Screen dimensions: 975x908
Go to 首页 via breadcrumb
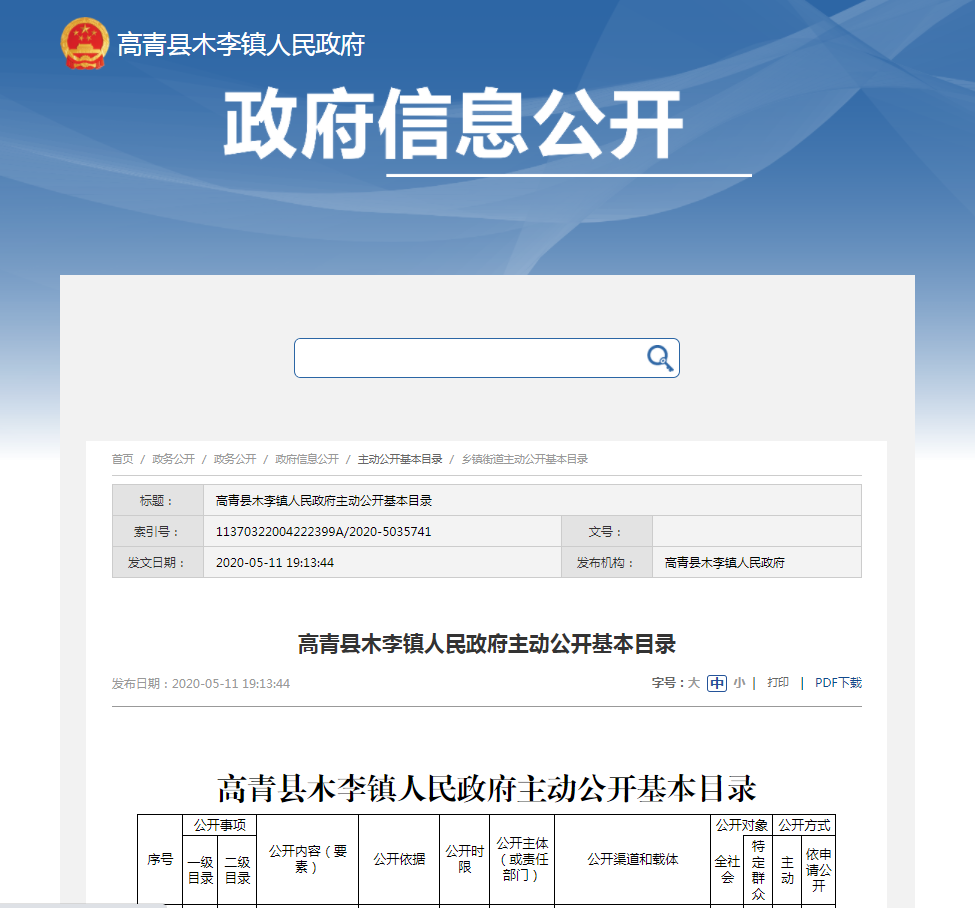122,459
